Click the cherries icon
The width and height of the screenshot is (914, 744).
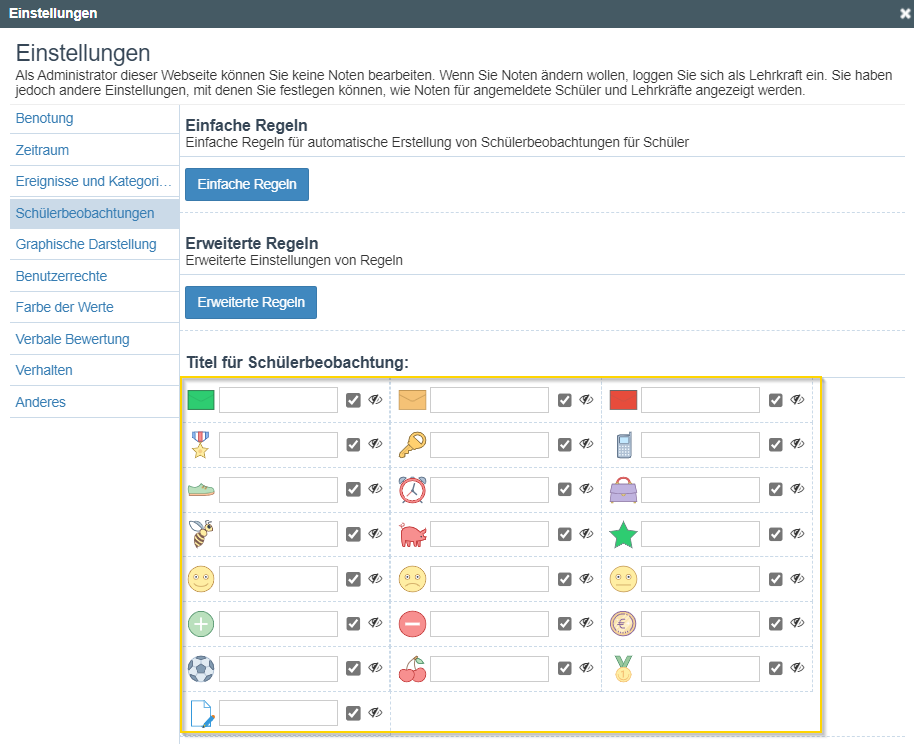point(412,669)
